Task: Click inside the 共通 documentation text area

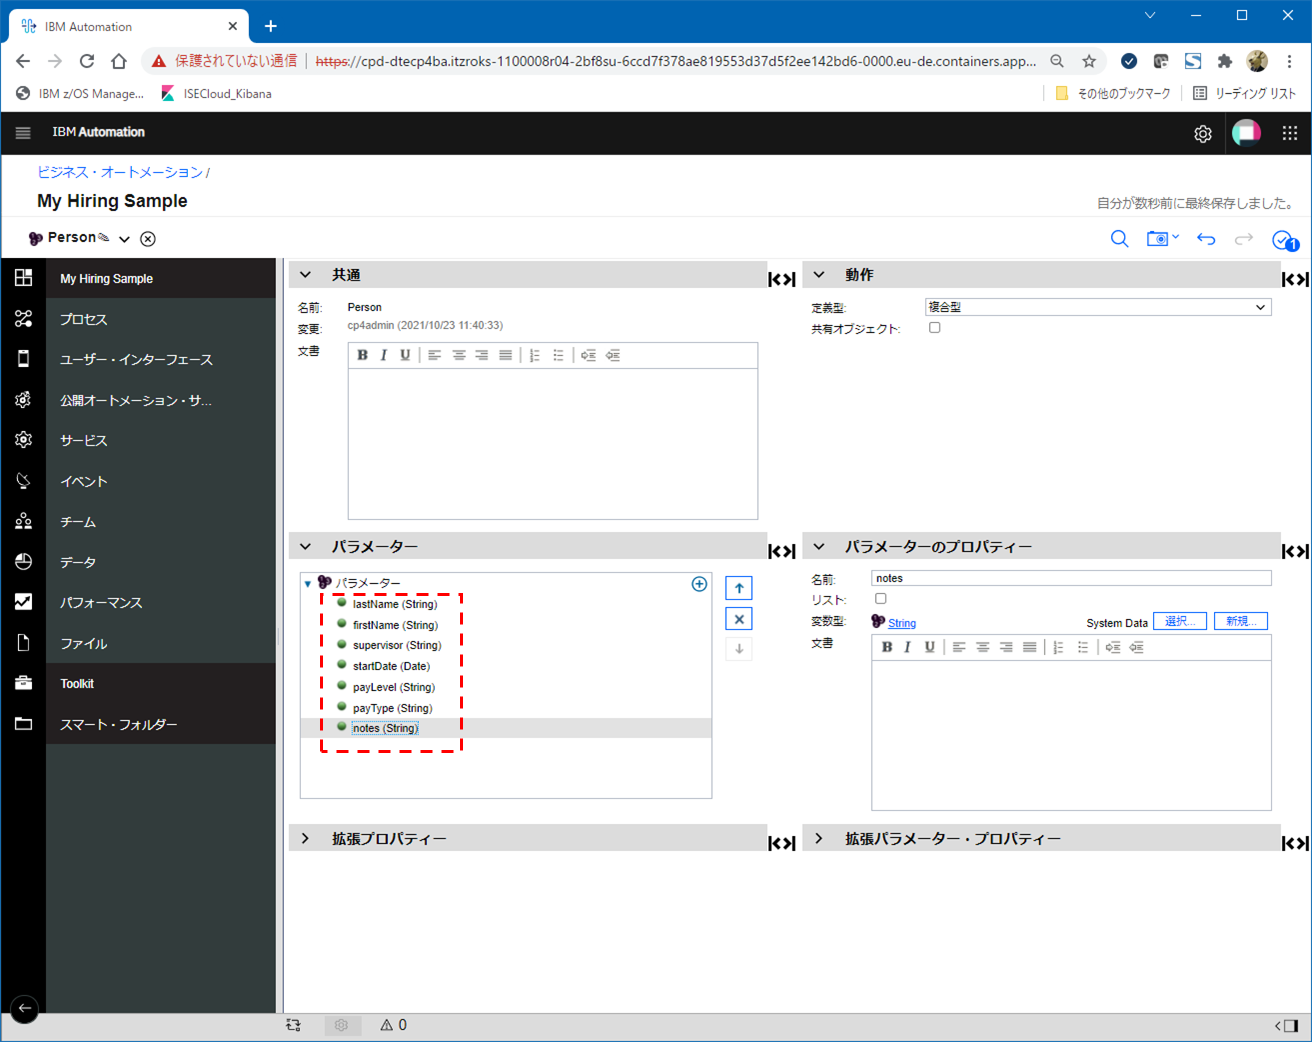Action: click(x=553, y=444)
